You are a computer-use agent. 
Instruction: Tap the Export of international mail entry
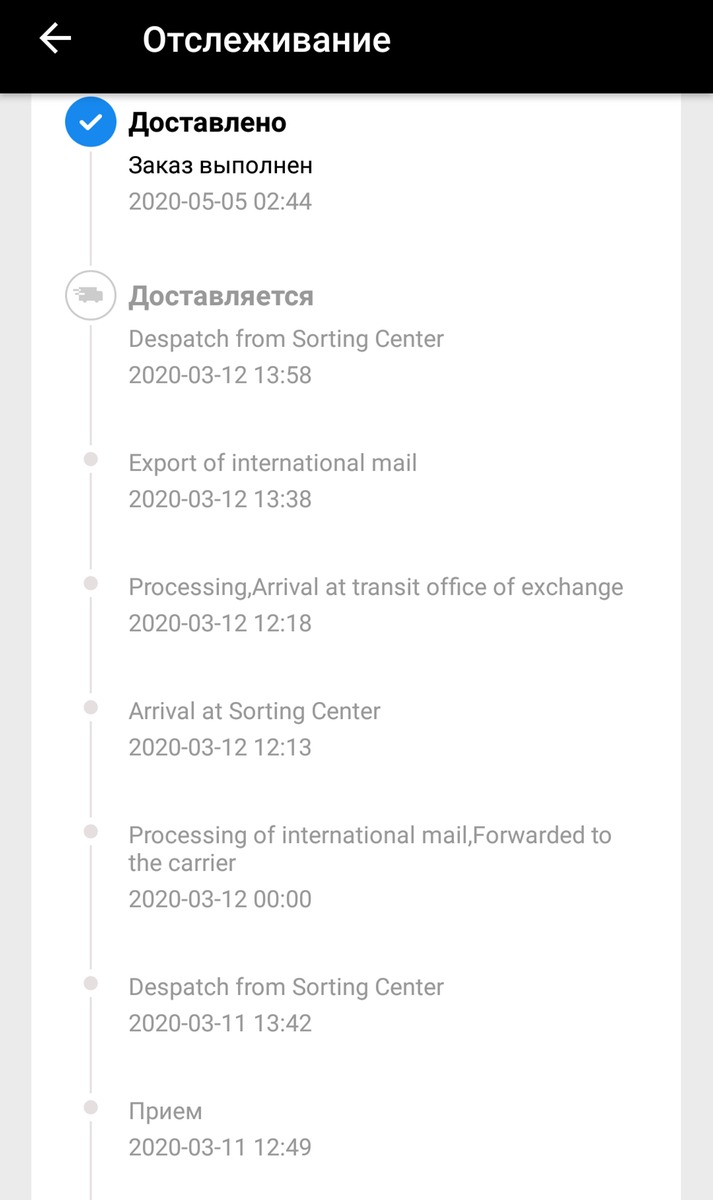(272, 463)
